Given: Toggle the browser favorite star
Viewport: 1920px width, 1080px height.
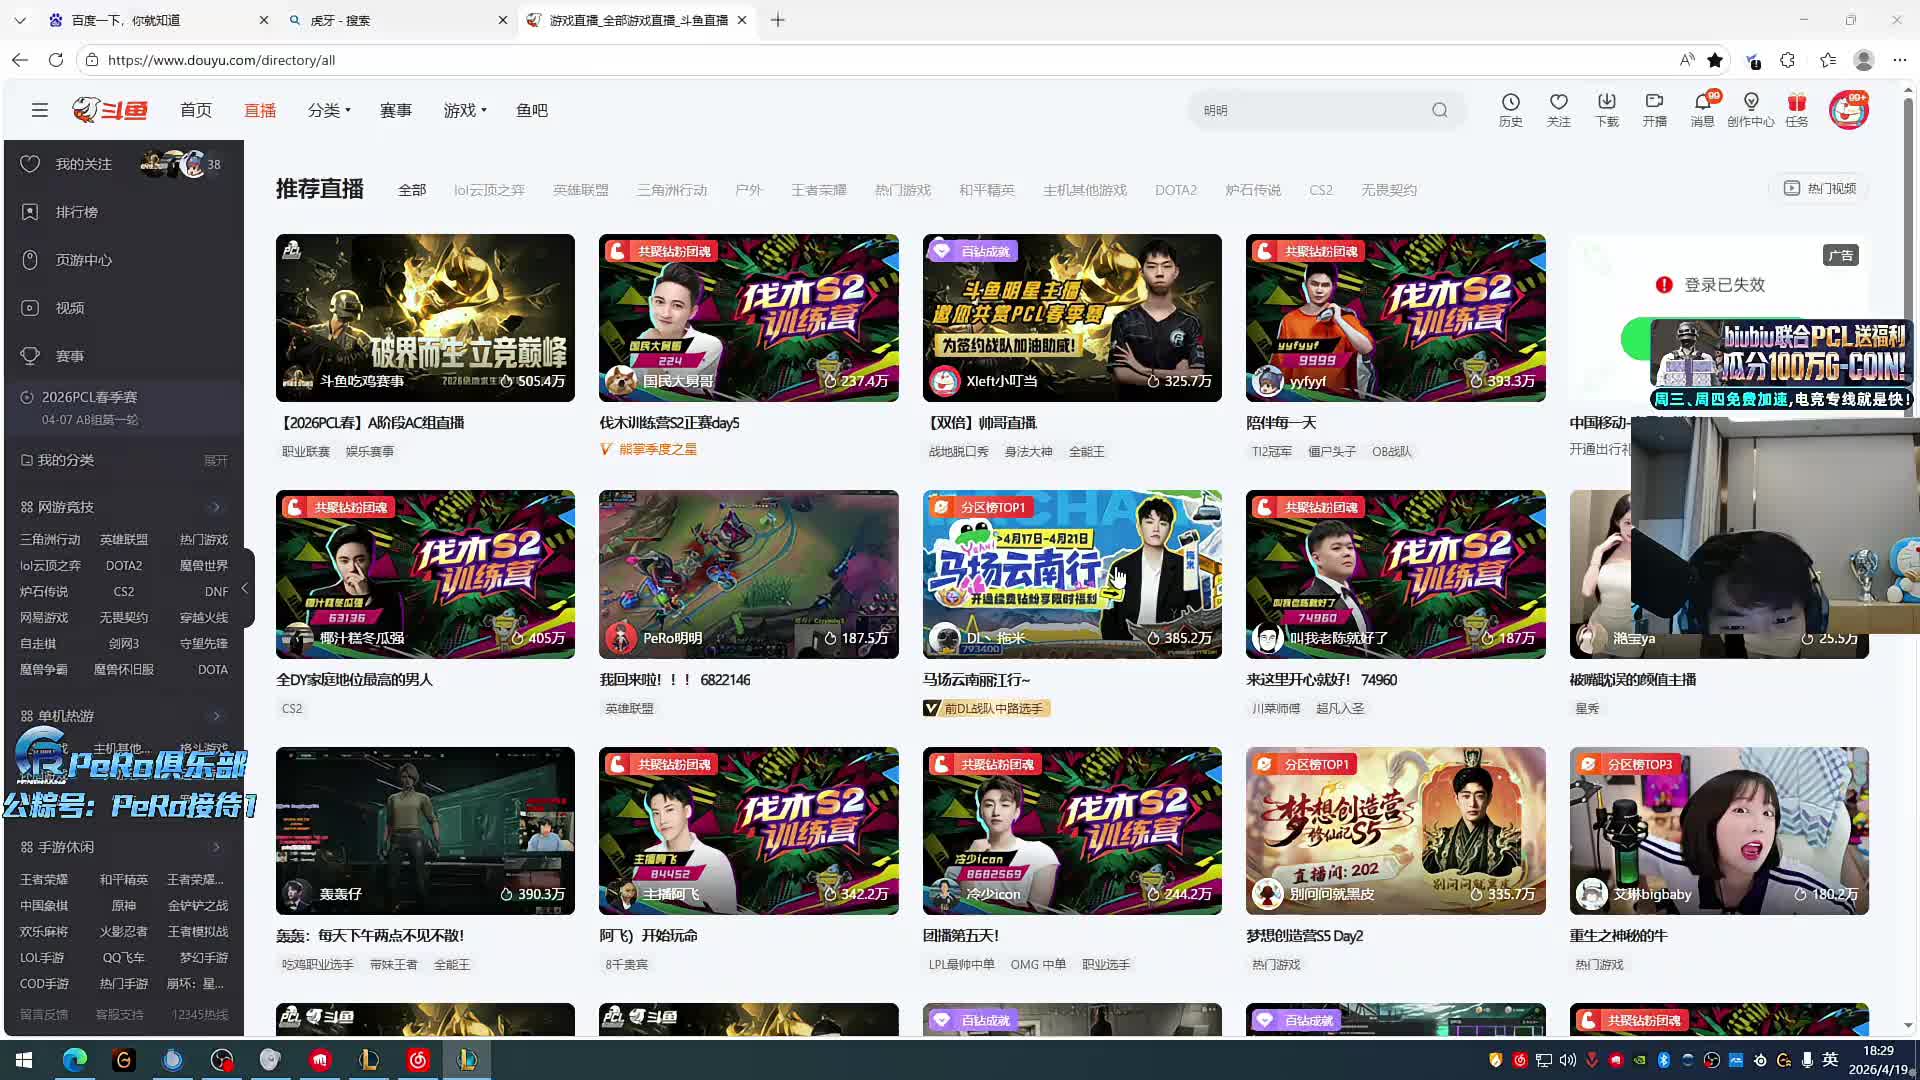Looking at the screenshot, I should (1715, 60).
